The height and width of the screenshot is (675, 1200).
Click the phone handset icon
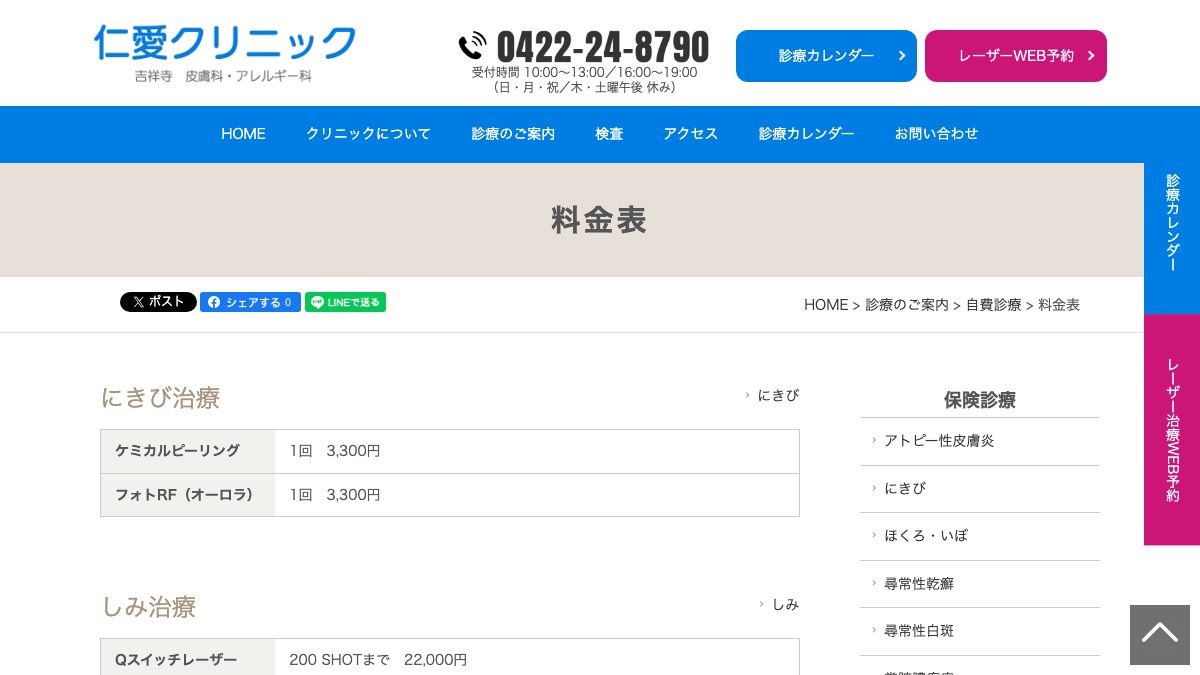[473, 46]
